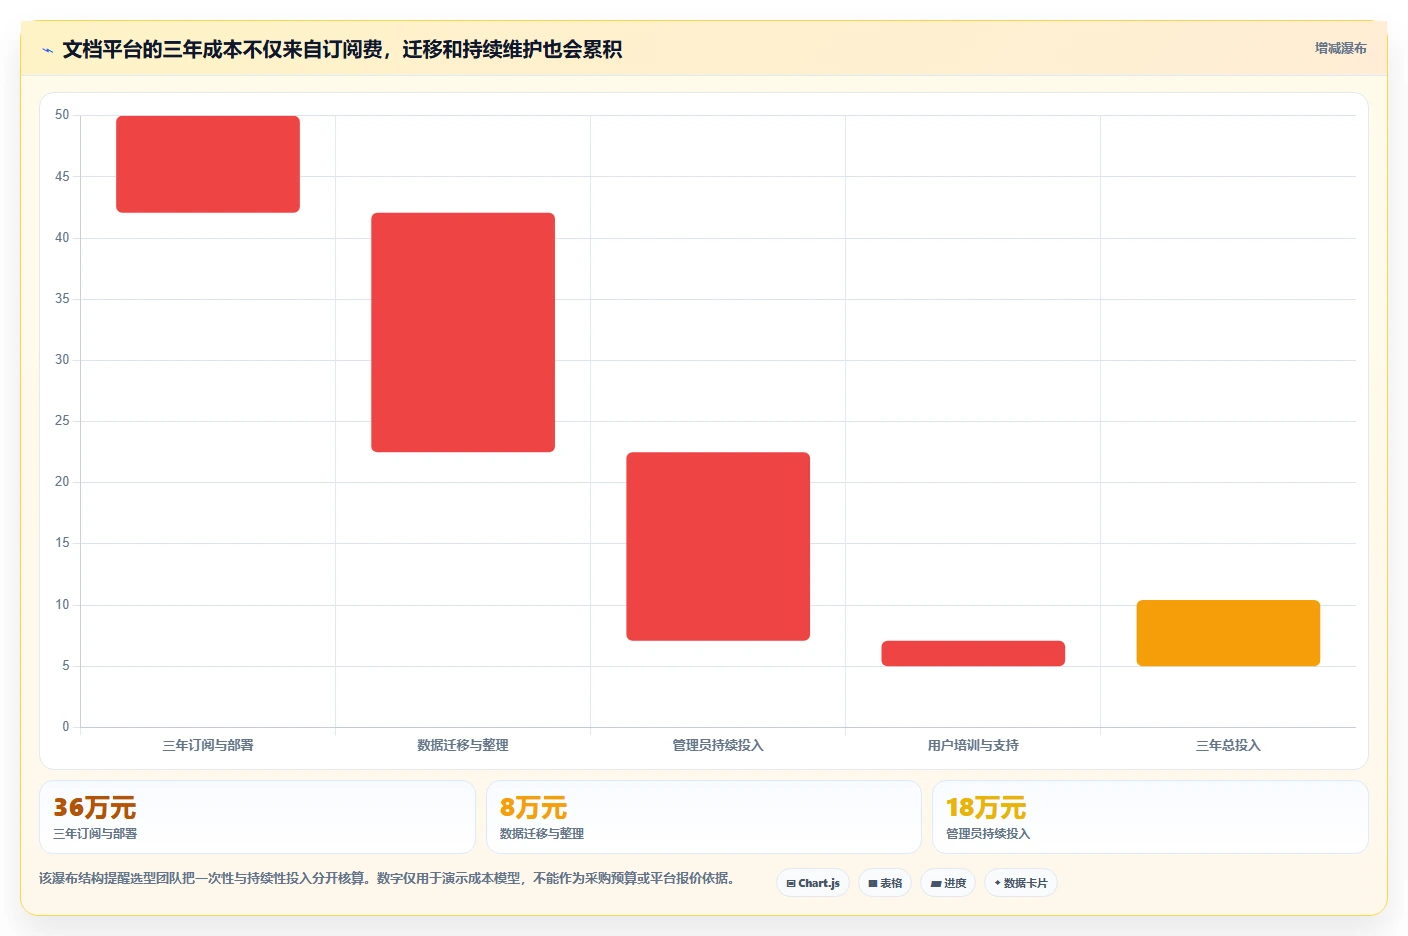1408x936 pixels.
Task: Click the x-axis label 数据迁移与整理
Action: [x=463, y=745]
